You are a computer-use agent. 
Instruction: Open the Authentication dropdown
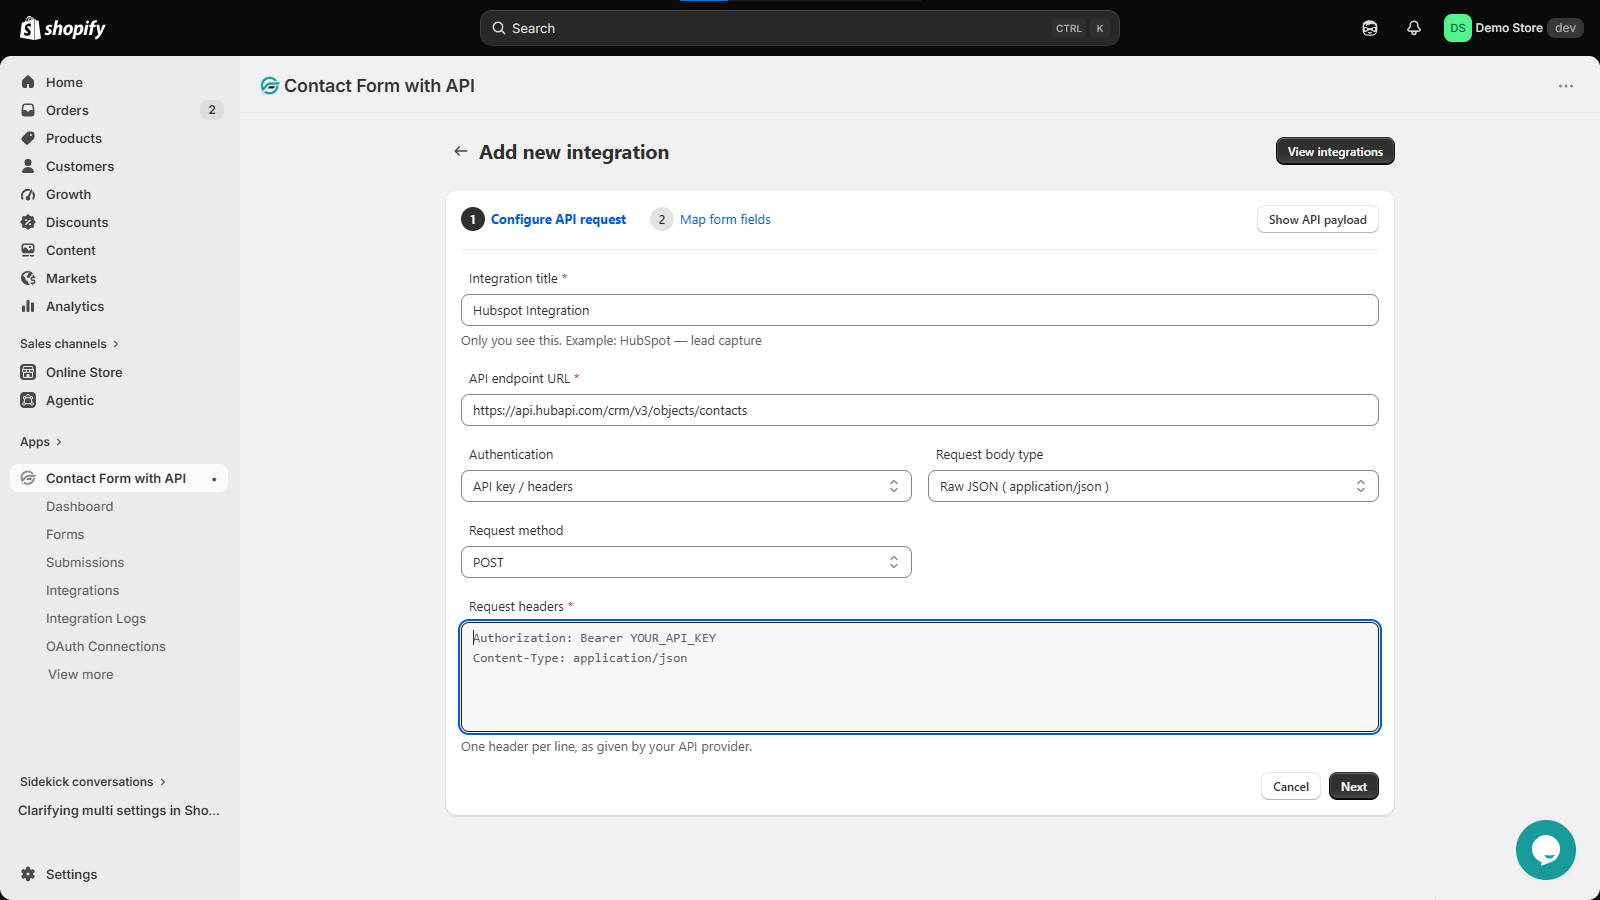click(x=686, y=486)
